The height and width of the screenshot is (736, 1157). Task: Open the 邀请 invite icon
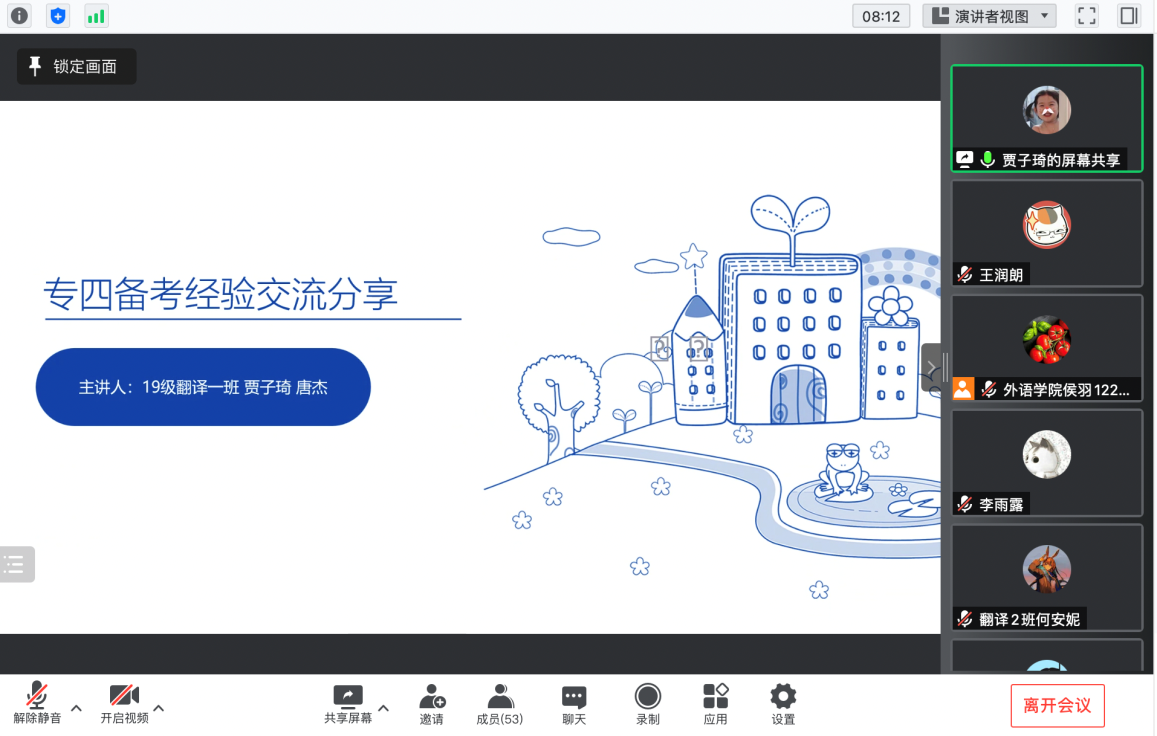coord(432,703)
